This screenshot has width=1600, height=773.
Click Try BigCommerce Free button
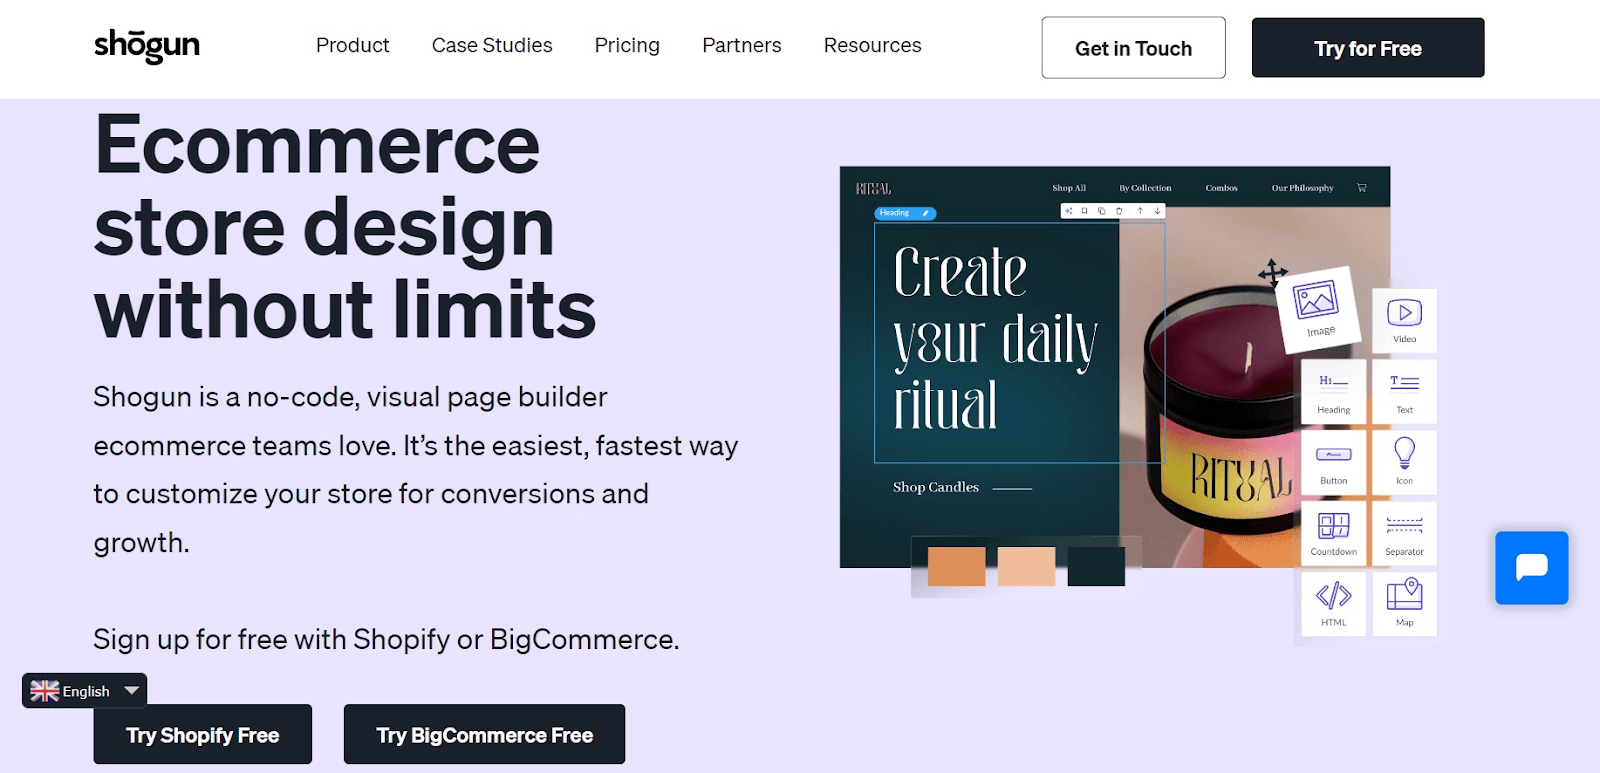tap(484, 735)
